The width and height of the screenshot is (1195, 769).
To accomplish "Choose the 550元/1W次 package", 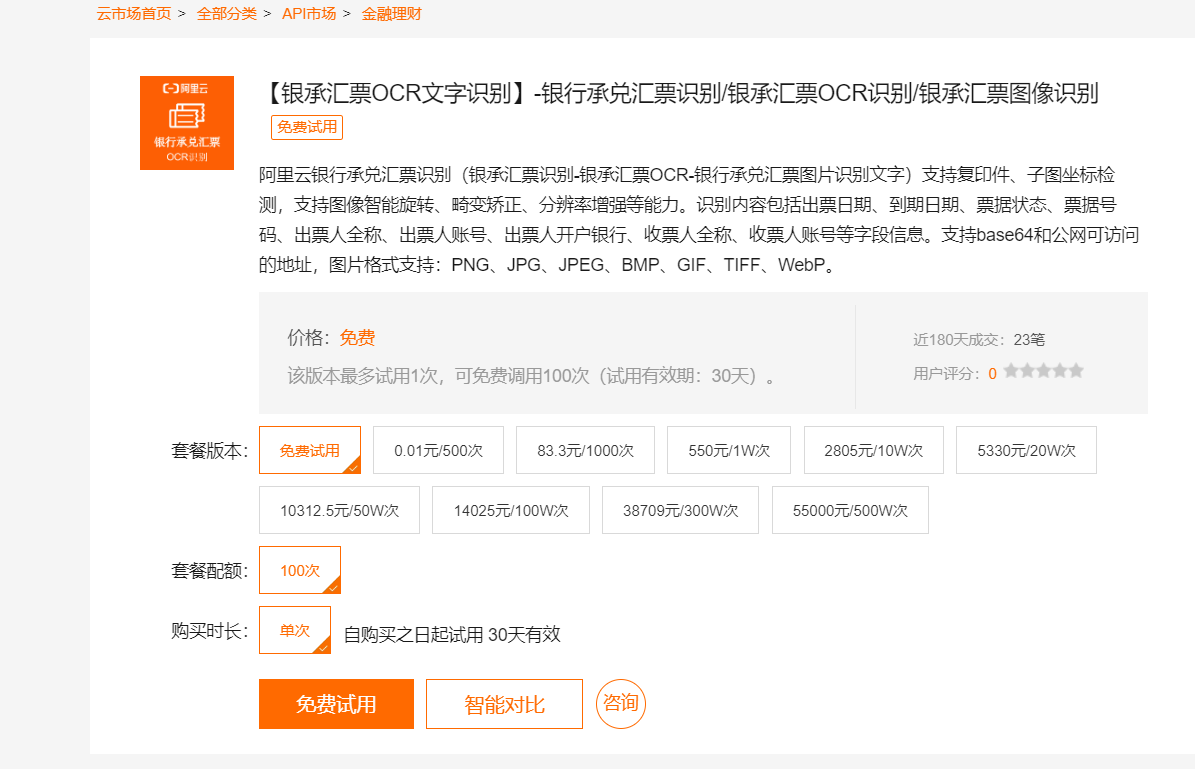I will pyautogui.click(x=729, y=450).
